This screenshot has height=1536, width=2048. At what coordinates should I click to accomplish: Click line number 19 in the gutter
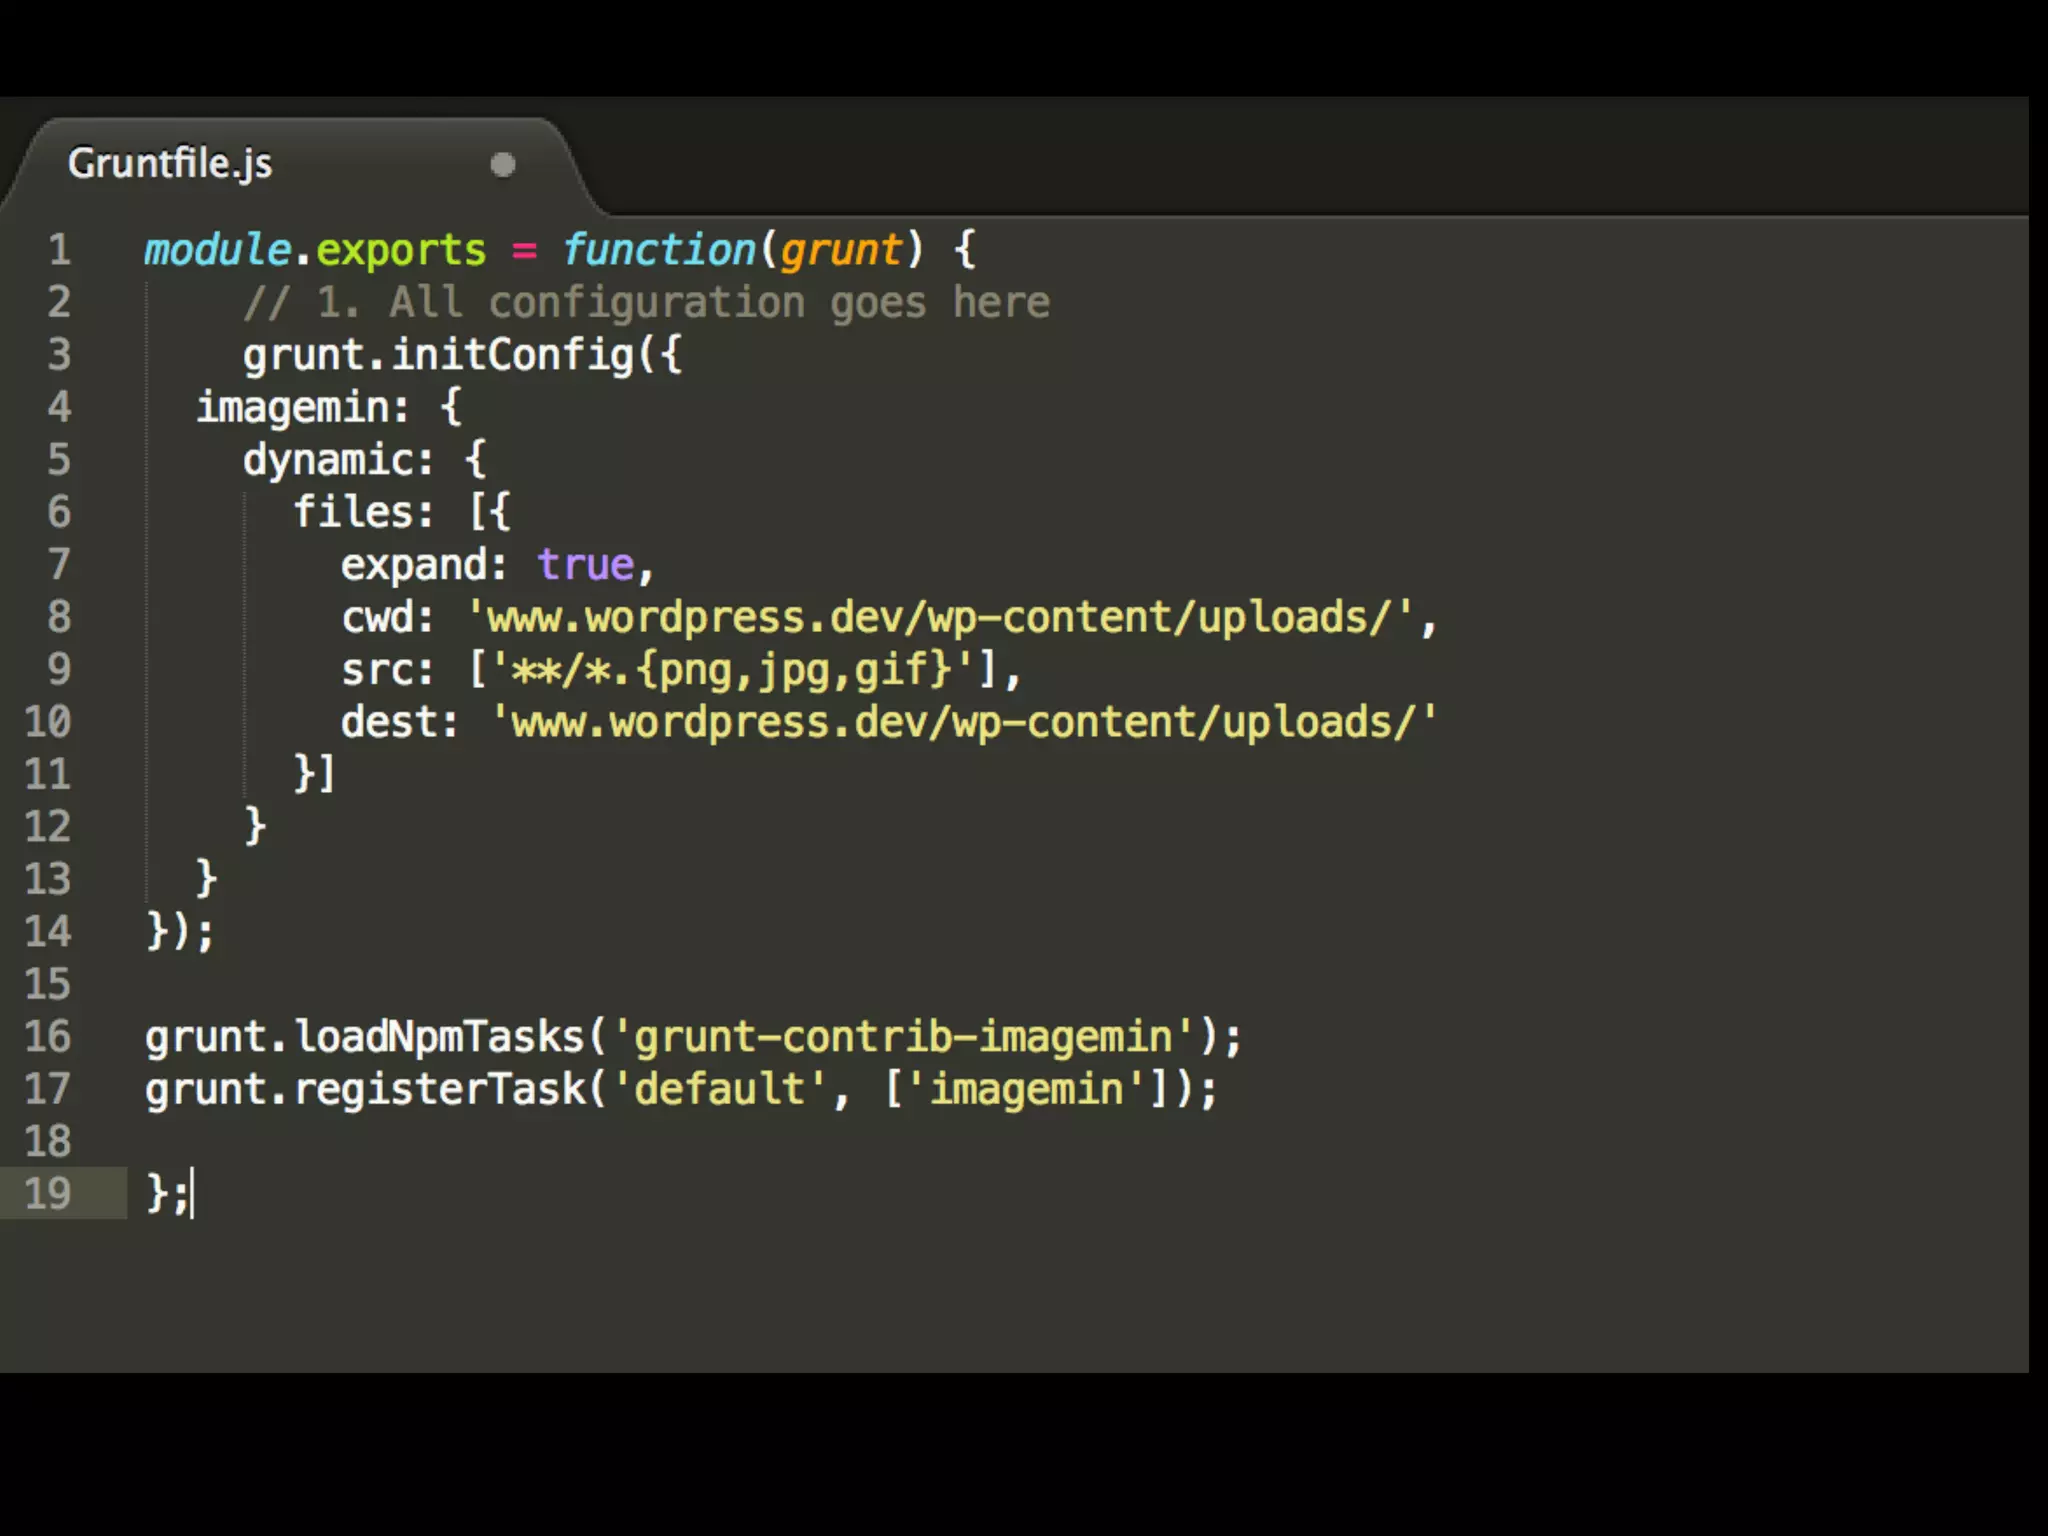(48, 1194)
